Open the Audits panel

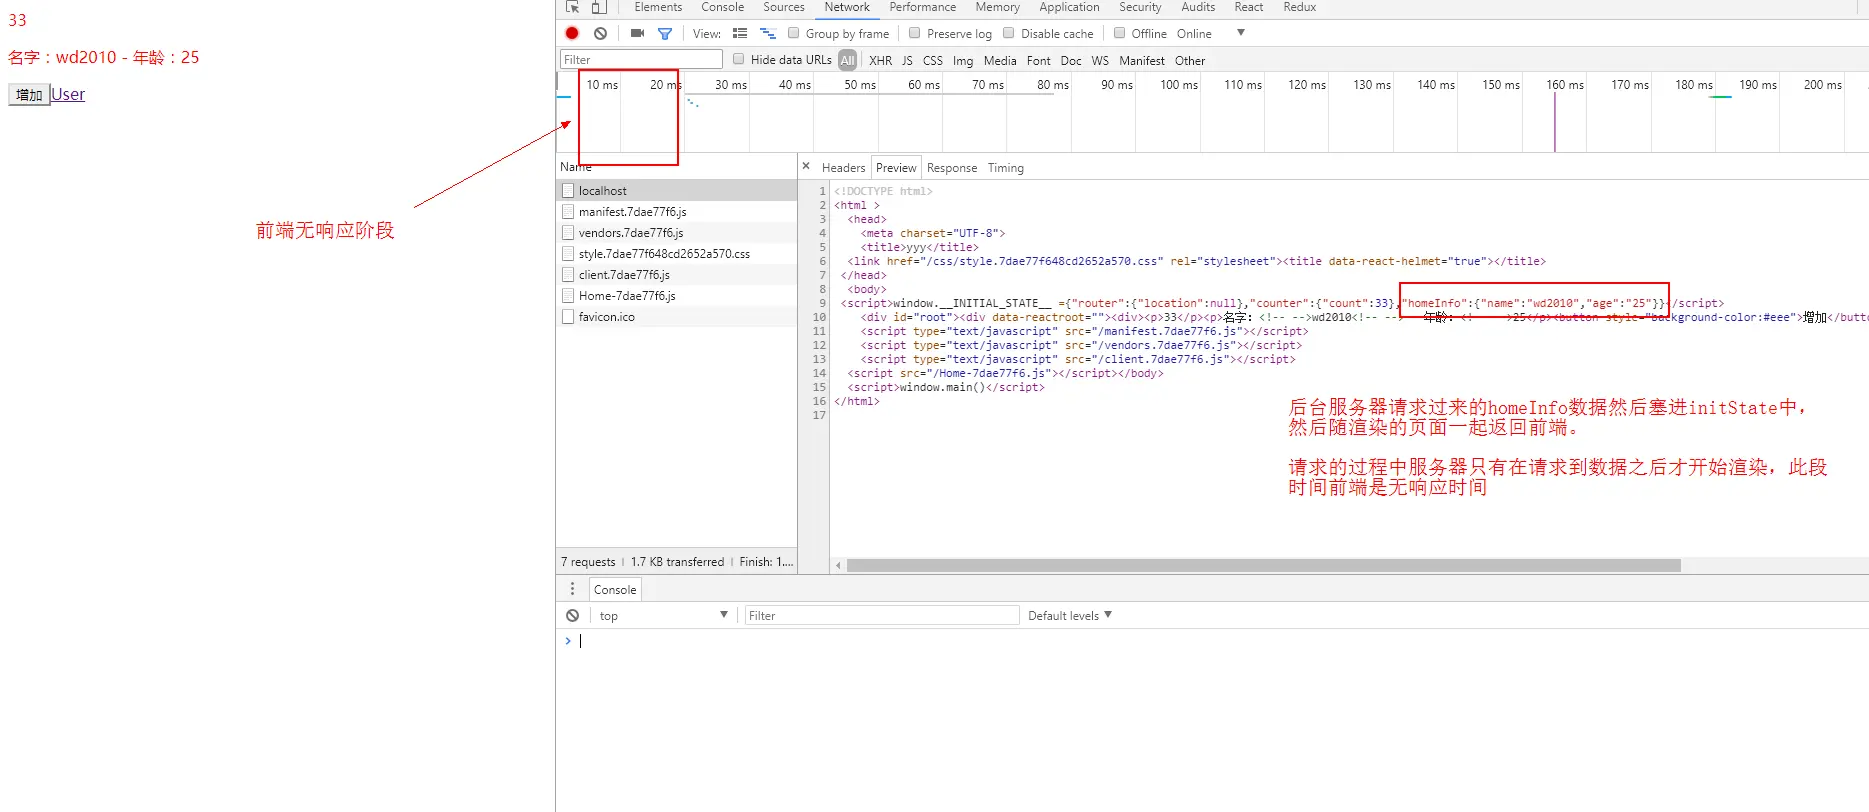tap(1198, 7)
